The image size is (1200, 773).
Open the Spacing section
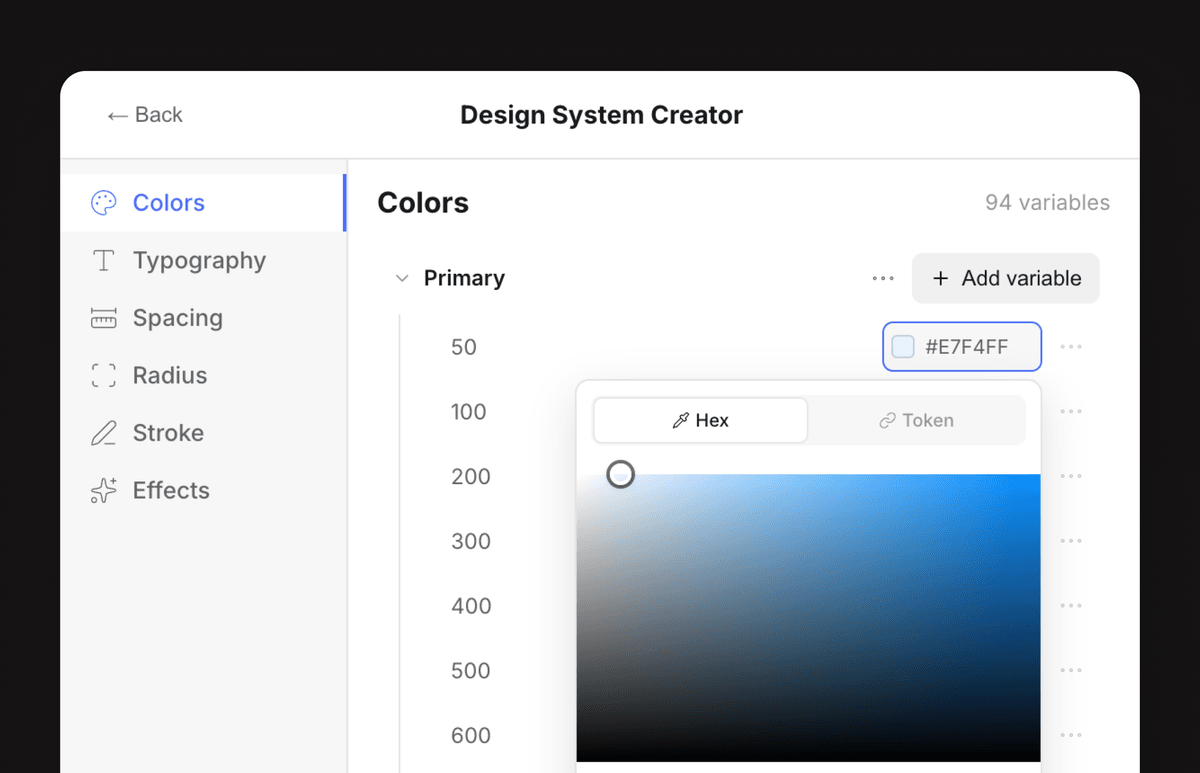pos(203,318)
